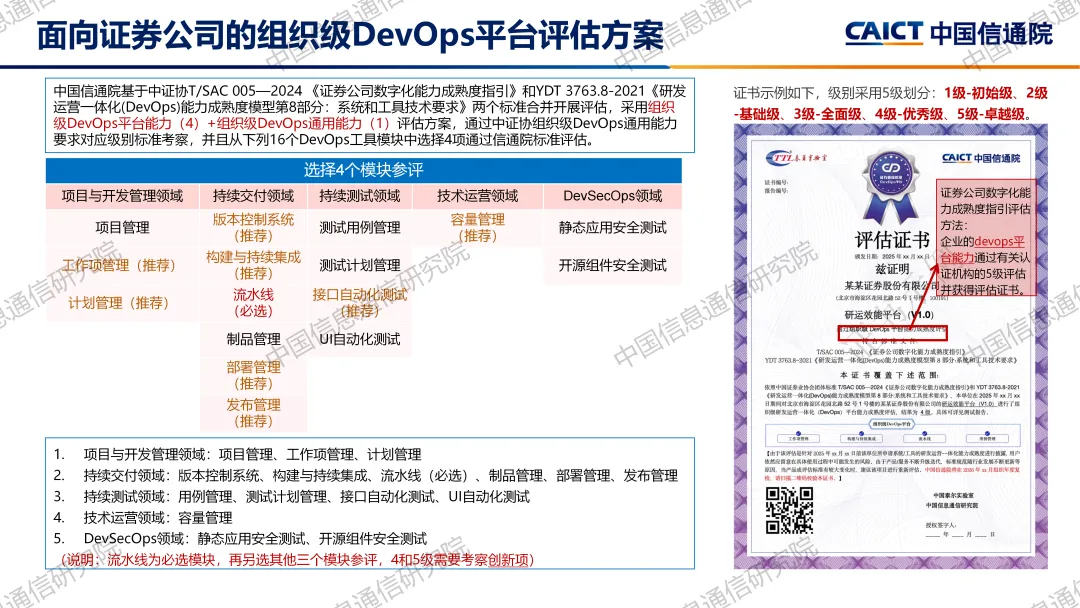Select list row 1 starting '项目与开发管理领域：'
Image resolution: width=1080 pixels, height=608 pixels.
point(238,454)
